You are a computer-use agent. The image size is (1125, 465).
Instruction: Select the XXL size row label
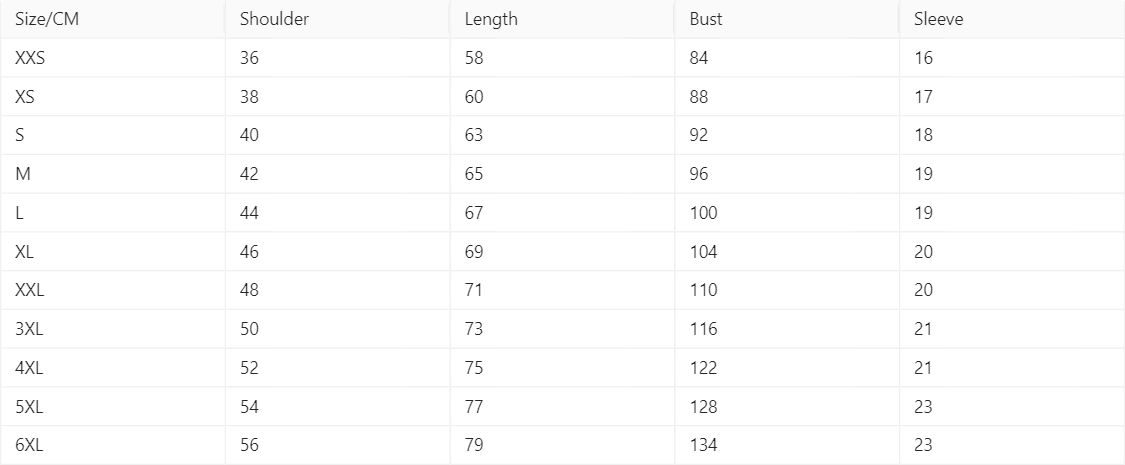coord(31,290)
